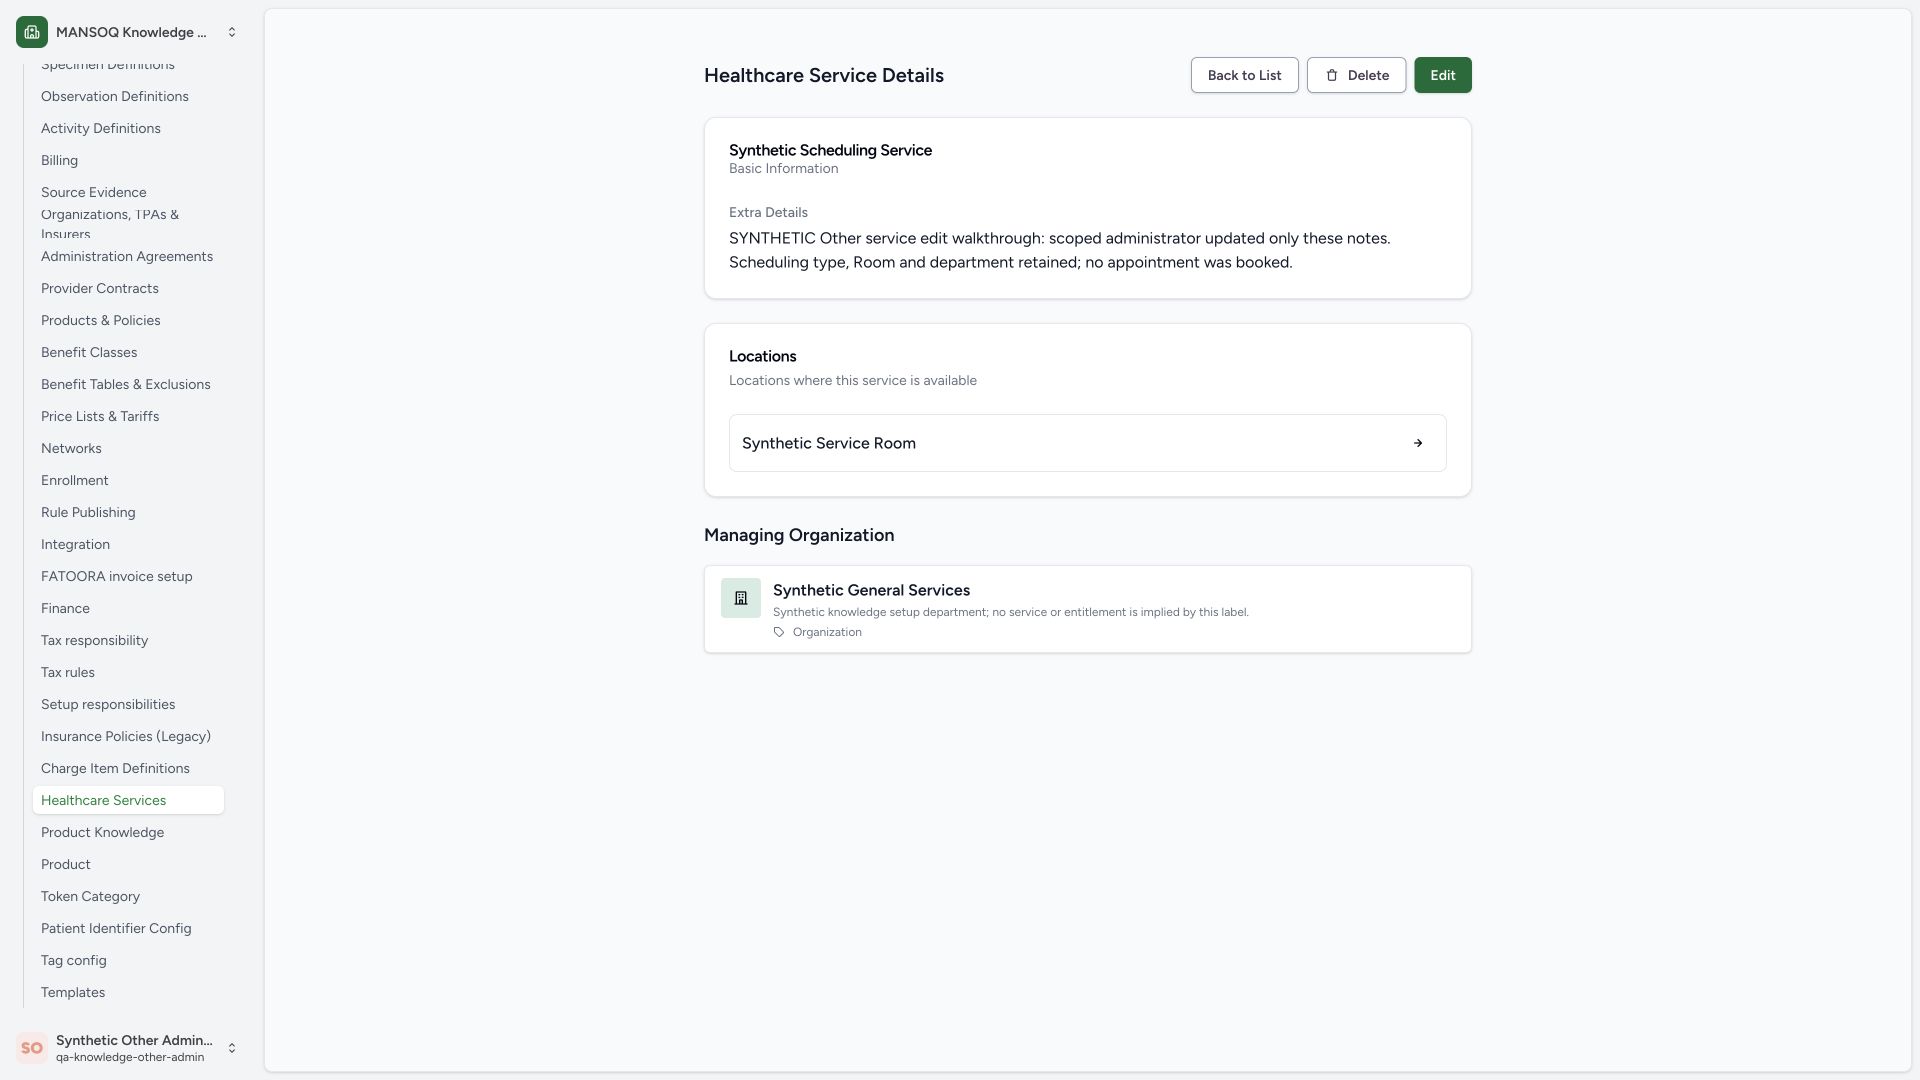1920x1080 pixels.
Task: Click the Edit button
Action: tap(1442, 75)
